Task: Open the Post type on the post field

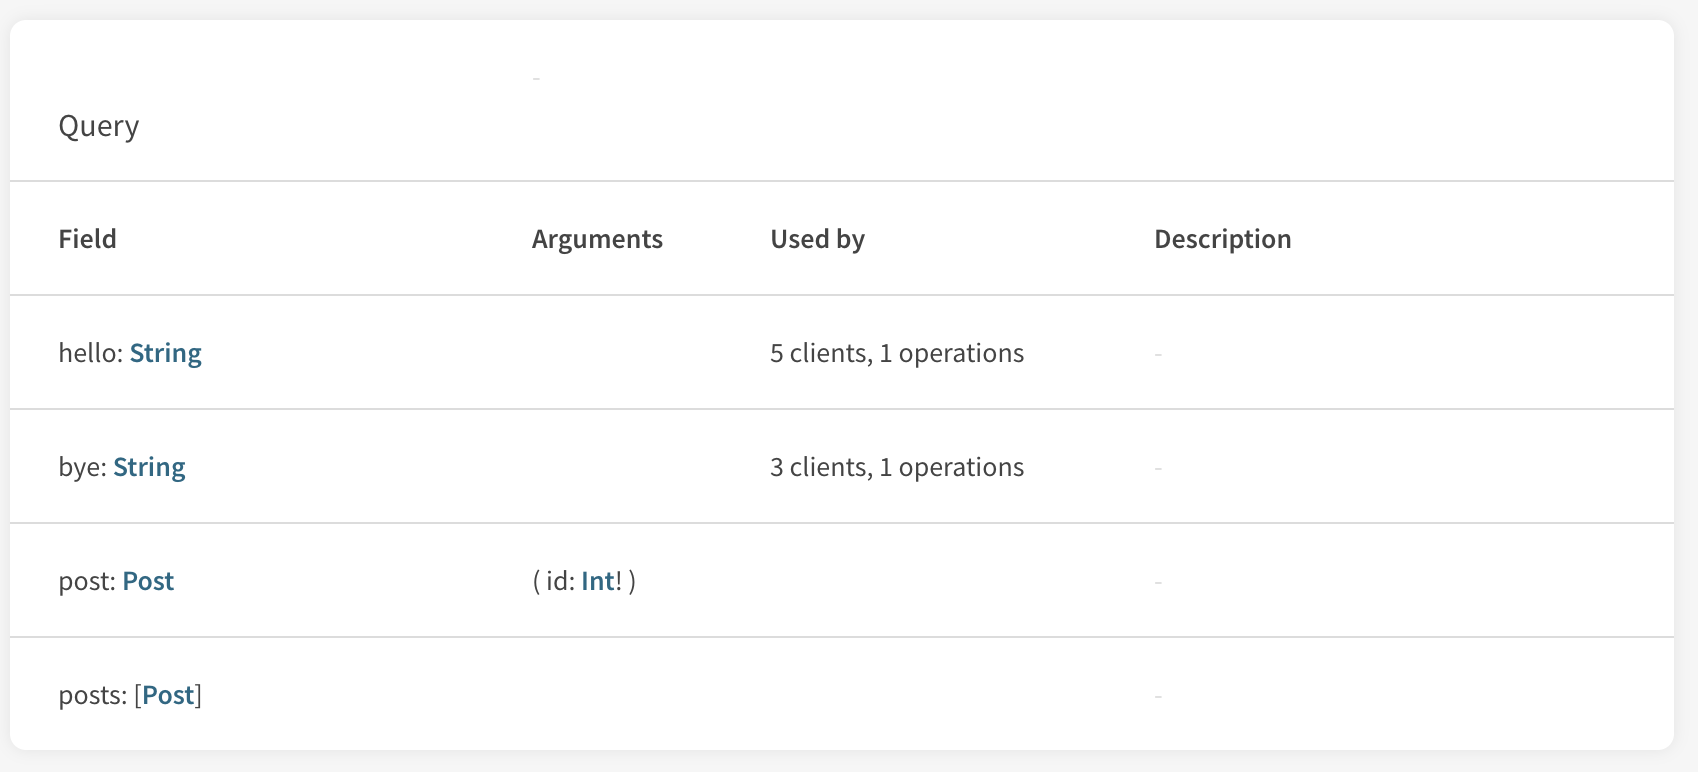Action: [x=148, y=580]
